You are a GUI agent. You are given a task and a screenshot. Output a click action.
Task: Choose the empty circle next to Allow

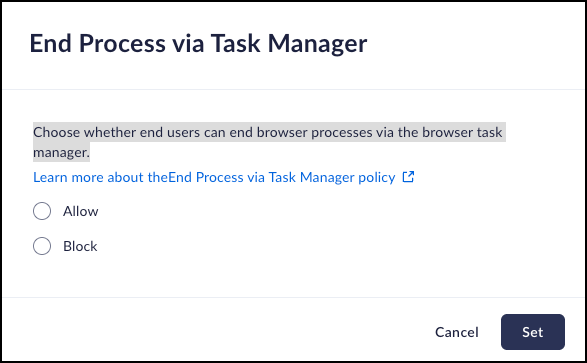[42, 211]
